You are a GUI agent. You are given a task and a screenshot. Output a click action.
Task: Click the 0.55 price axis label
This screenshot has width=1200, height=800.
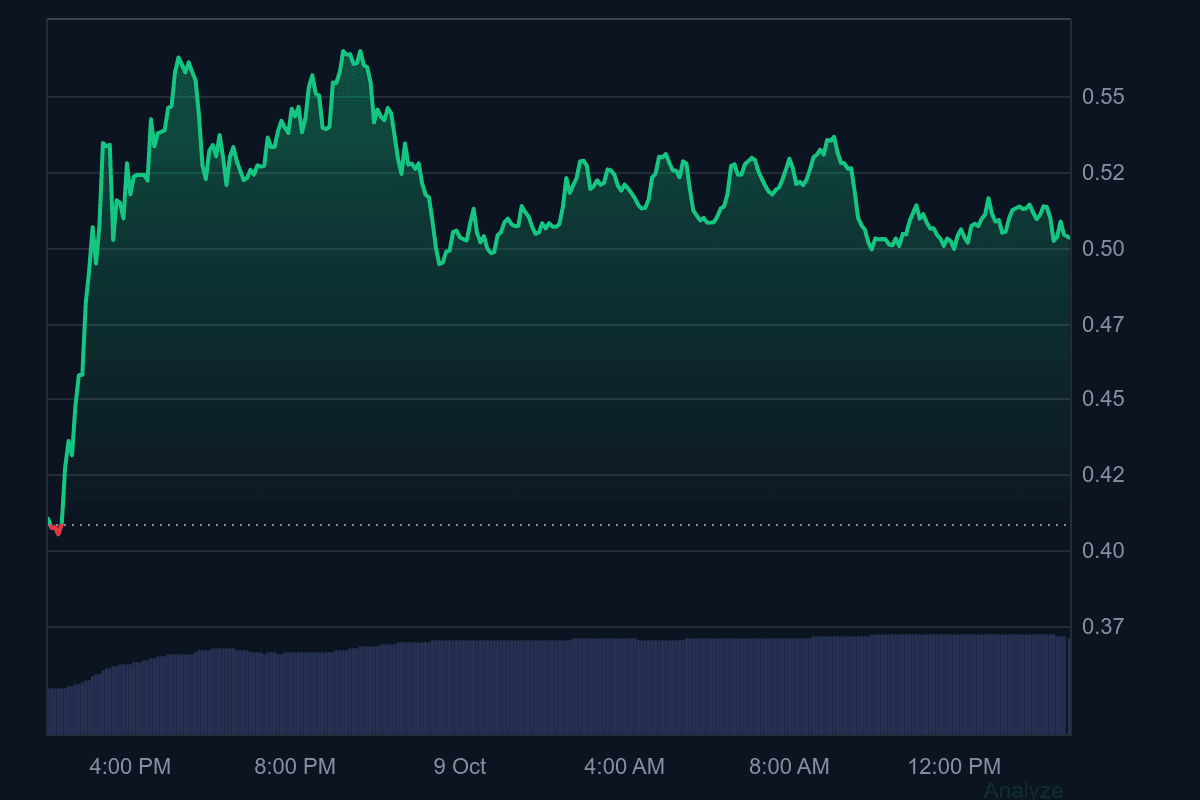(x=1103, y=97)
